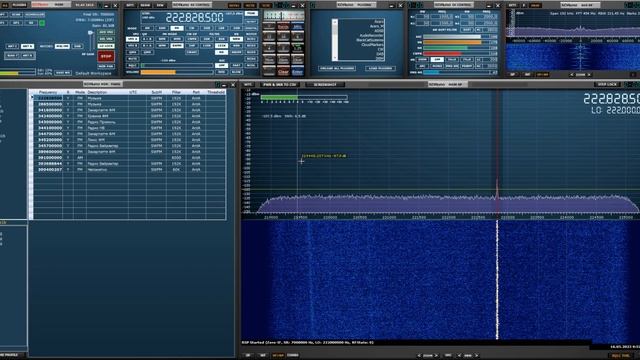640x360 pixels.
Task: Click the zoom-in arrow right of ZOOM in Main SP
Action: [x=436, y=356]
